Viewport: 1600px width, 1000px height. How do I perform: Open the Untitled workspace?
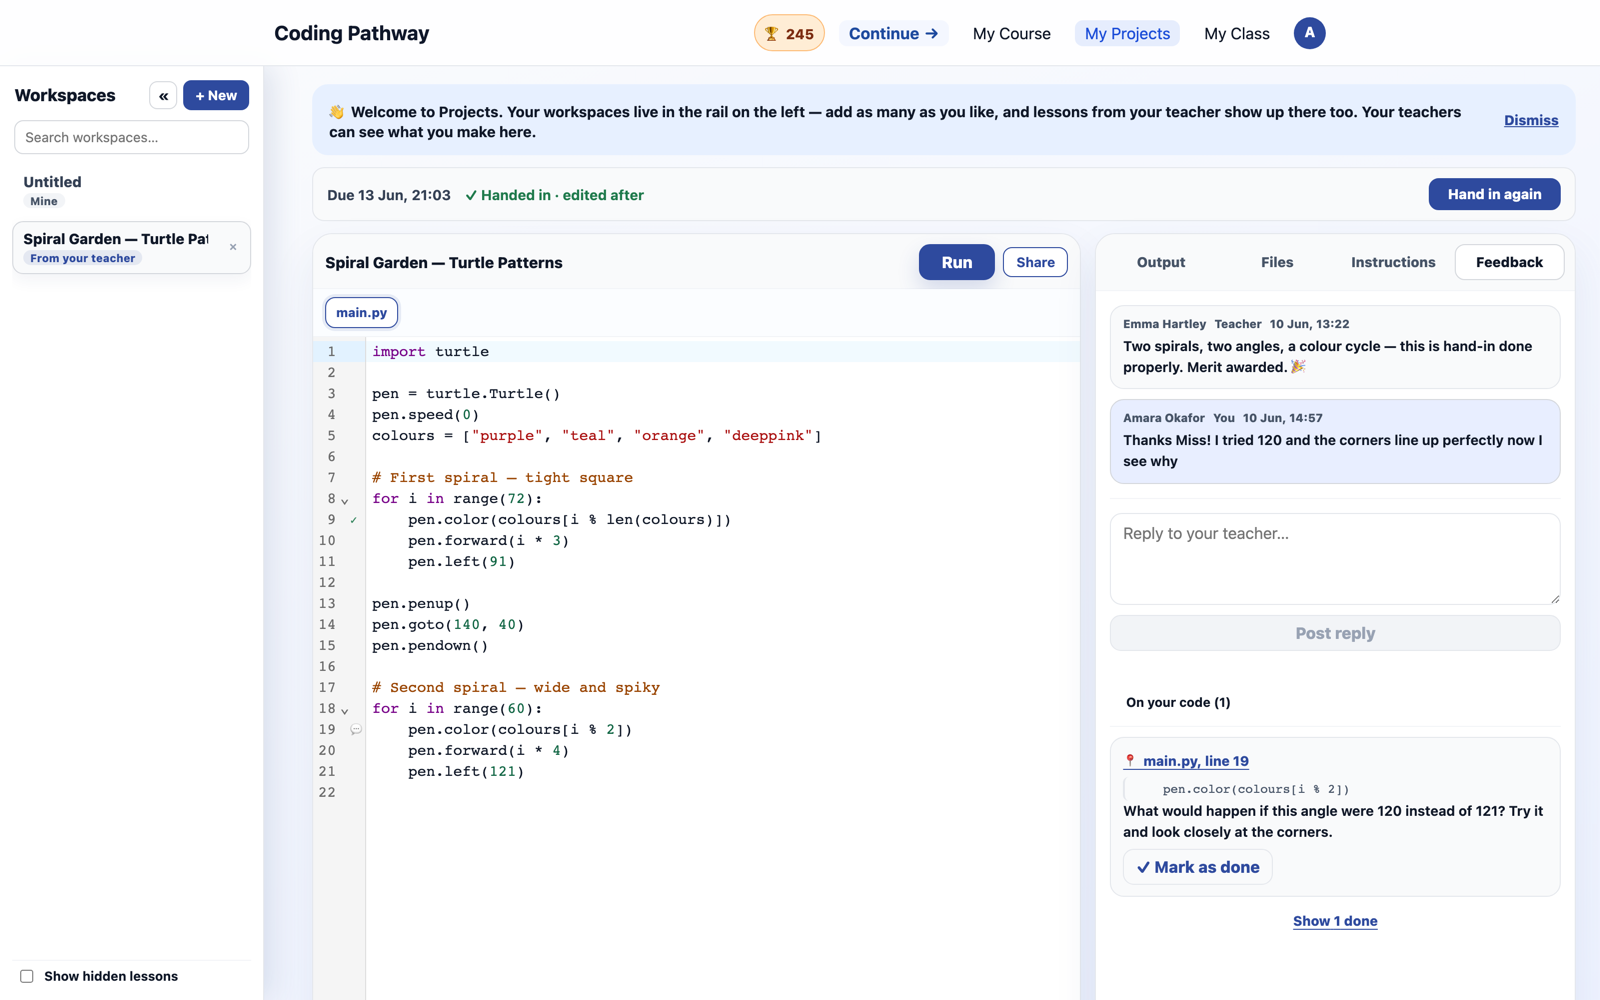click(131, 190)
